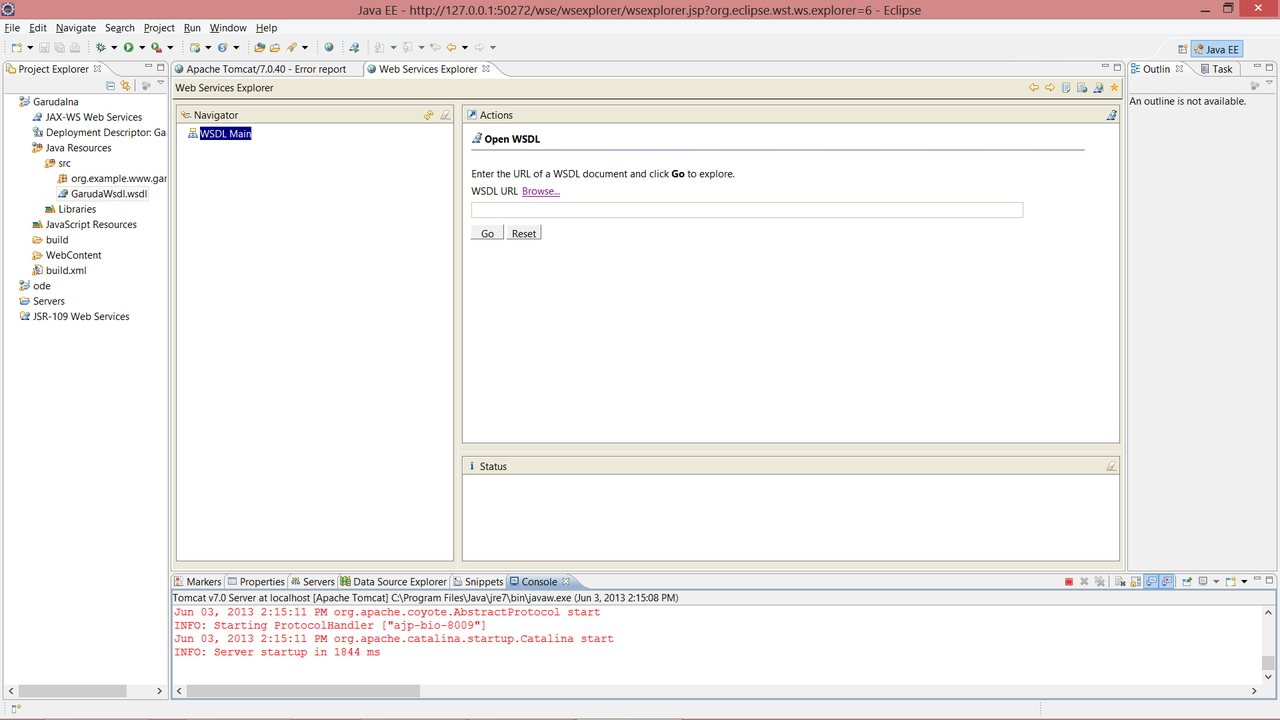Click the Launch Web Services Explorer toolbar icon
This screenshot has height=720, width=1280.
[354, 47]
